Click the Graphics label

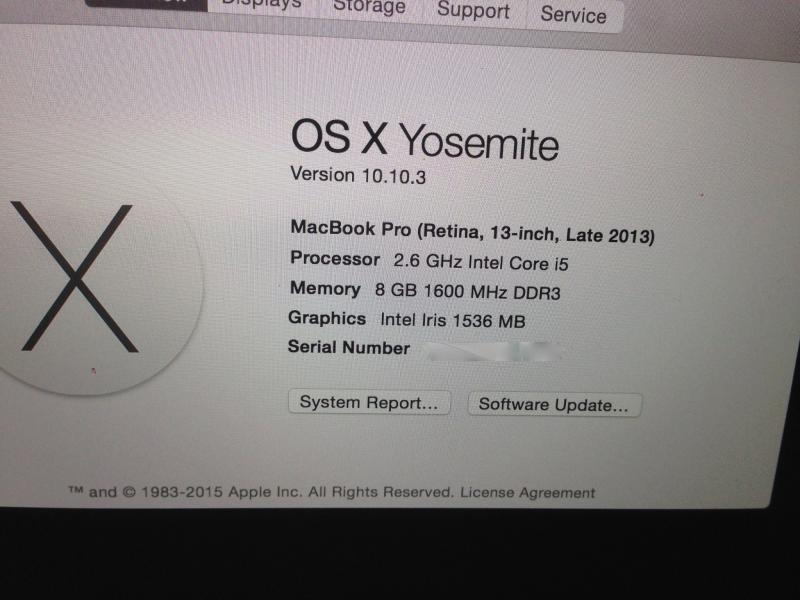[x=327, y=318]
